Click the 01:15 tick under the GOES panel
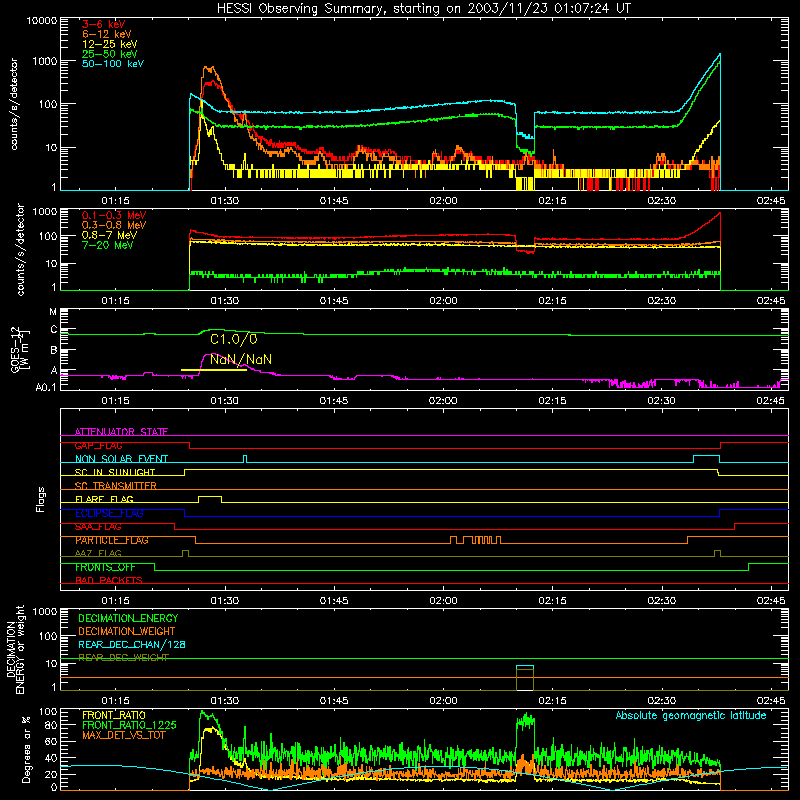Screen dimensions: 800x800 point(115,401)
